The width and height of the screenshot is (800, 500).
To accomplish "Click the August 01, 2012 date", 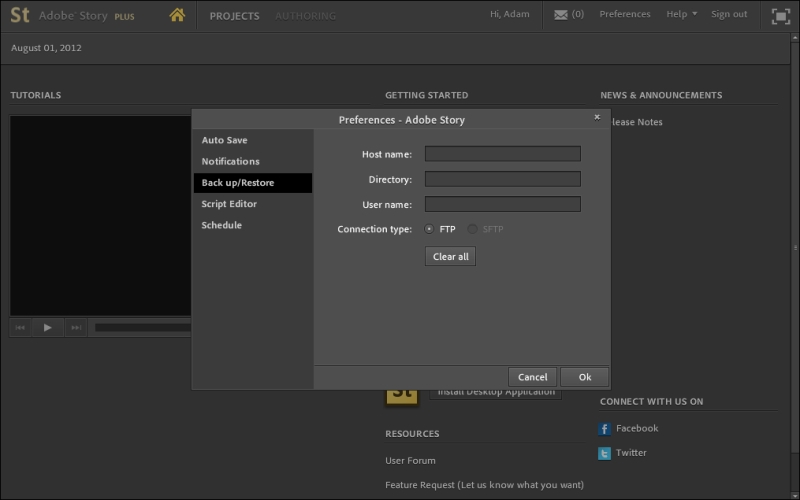I will point(46,48).
